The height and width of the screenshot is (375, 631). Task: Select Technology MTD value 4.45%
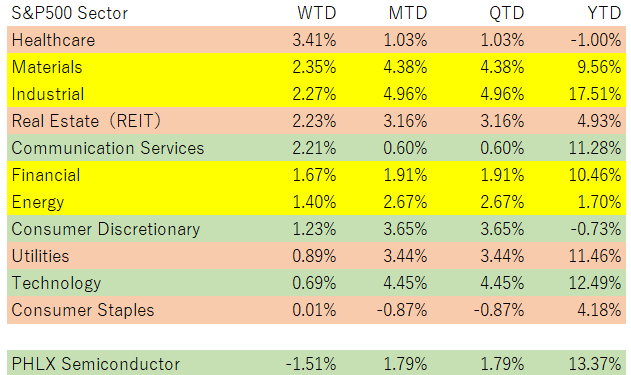(x=405, y=282)
